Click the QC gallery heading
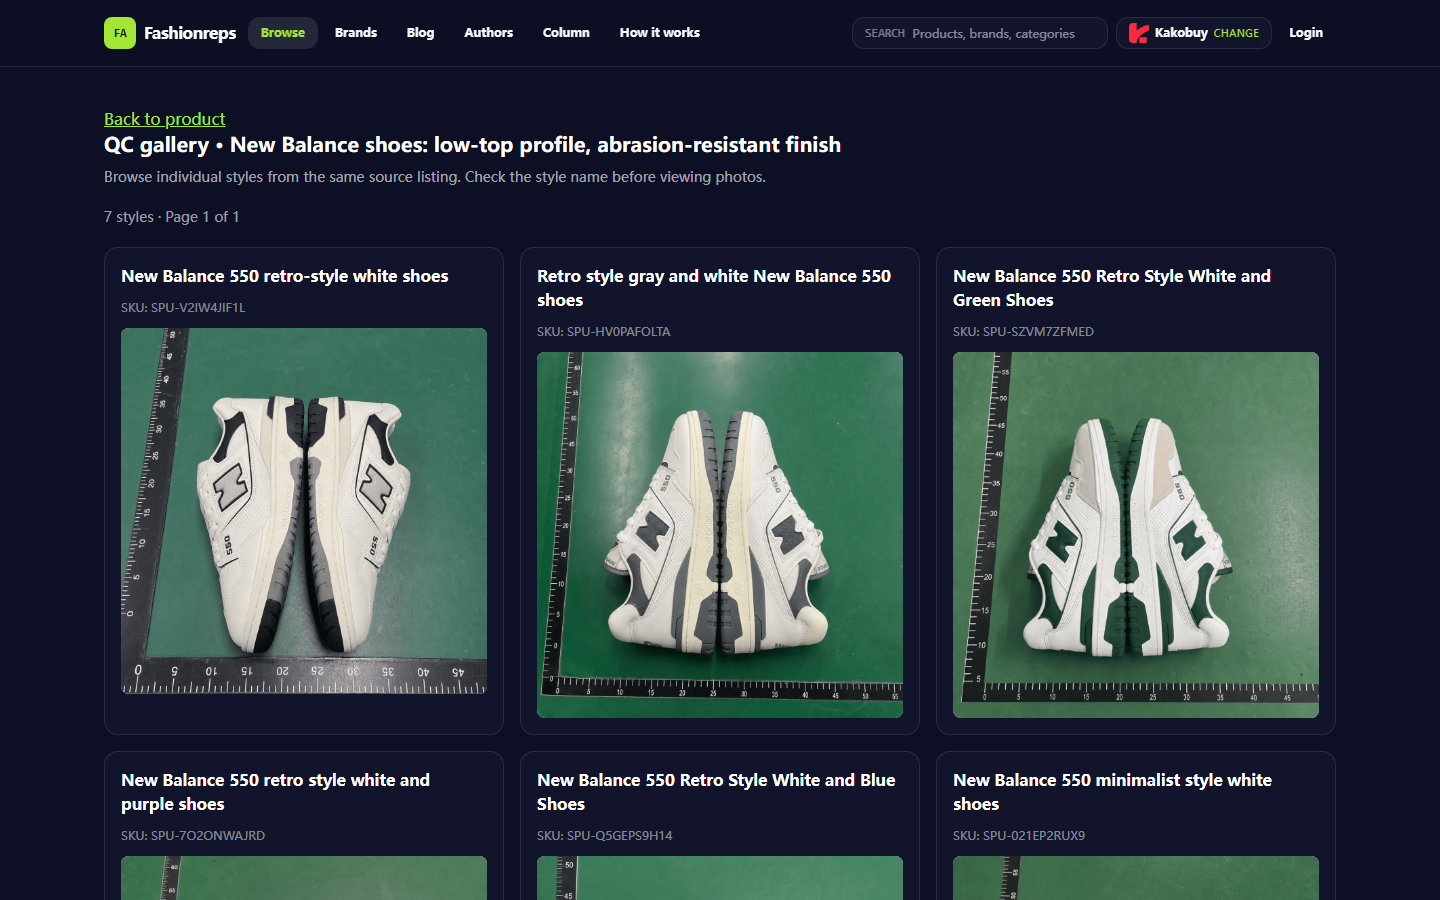The height and width of the screenshot is (900, 1440). (472, 145)
